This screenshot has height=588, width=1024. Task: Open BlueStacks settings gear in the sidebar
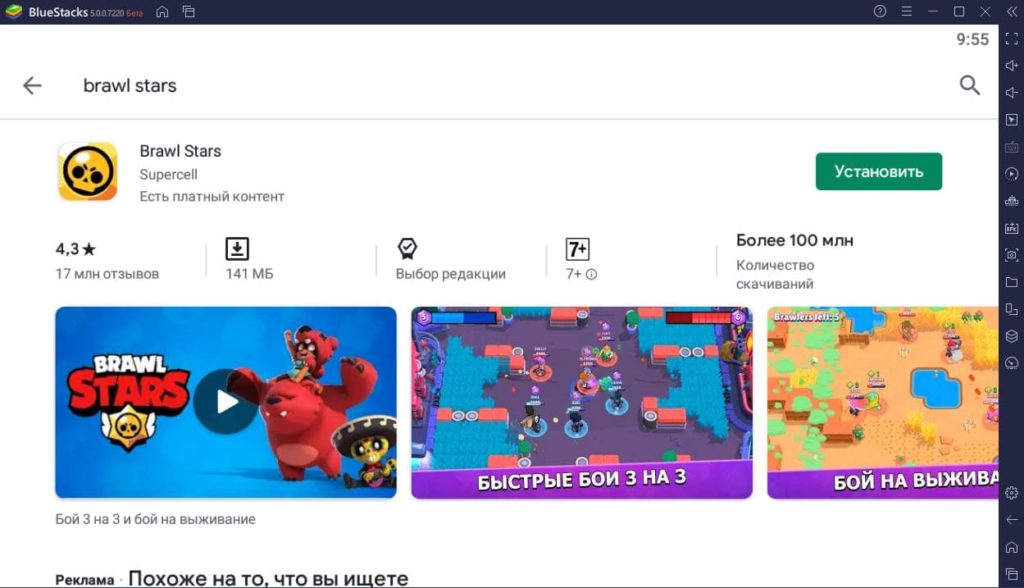click(1012, 493)
